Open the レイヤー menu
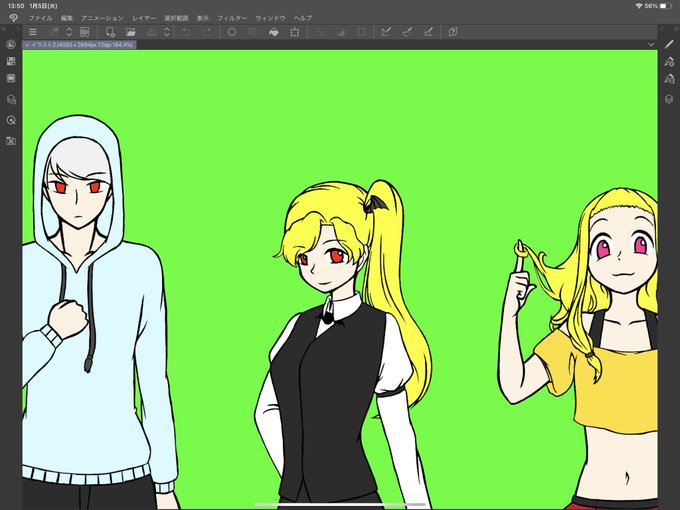This screenshot has width=680, height=510. 144,18
